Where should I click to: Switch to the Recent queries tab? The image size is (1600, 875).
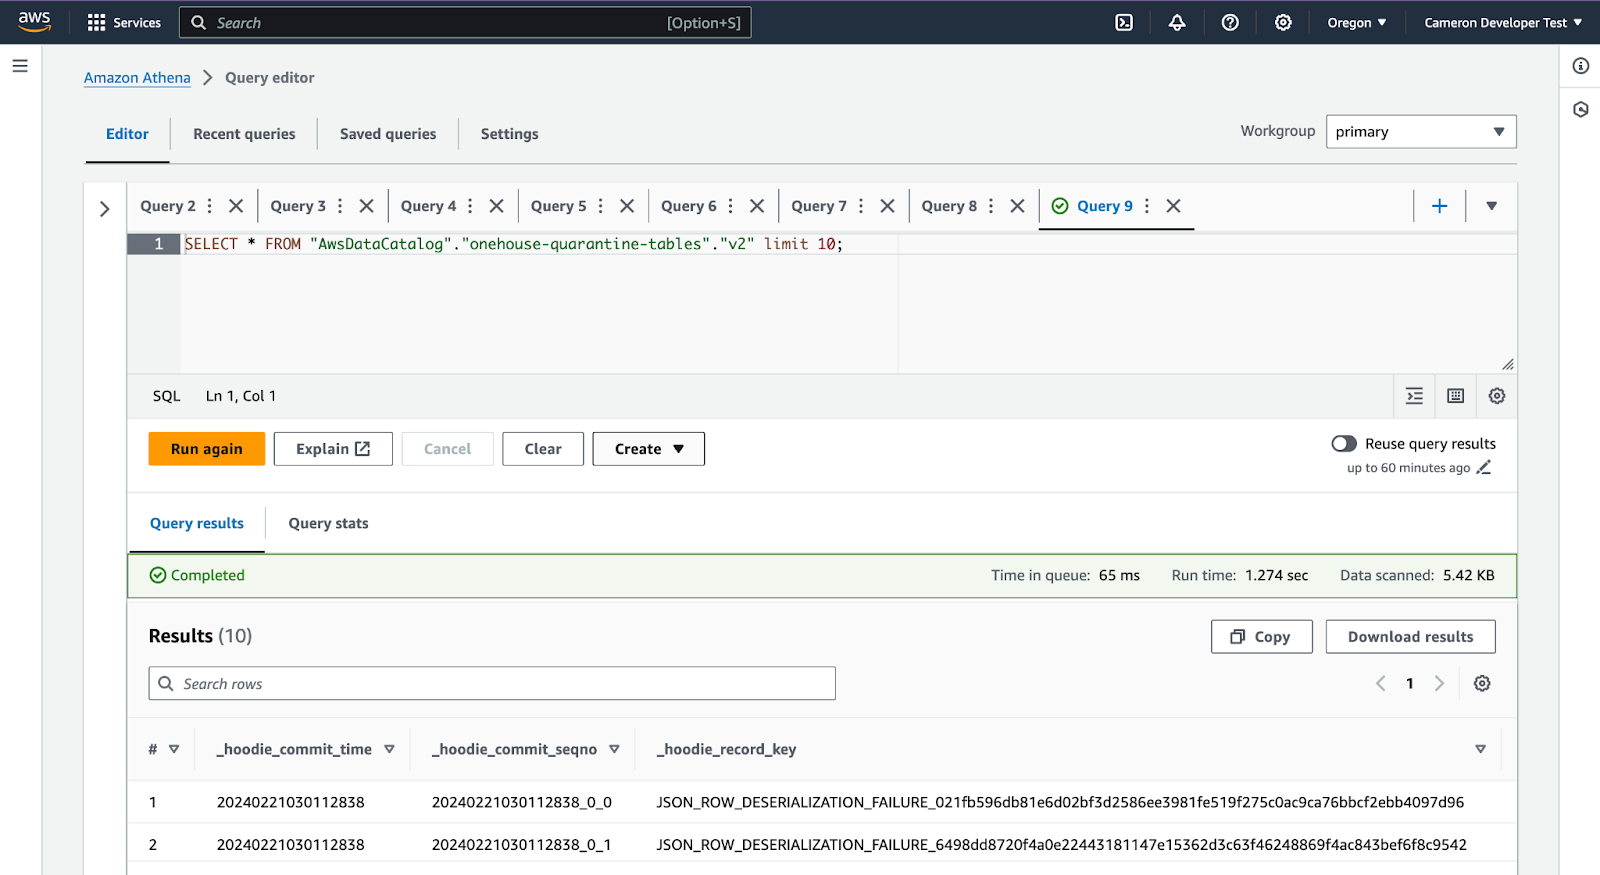click(244, 134)
